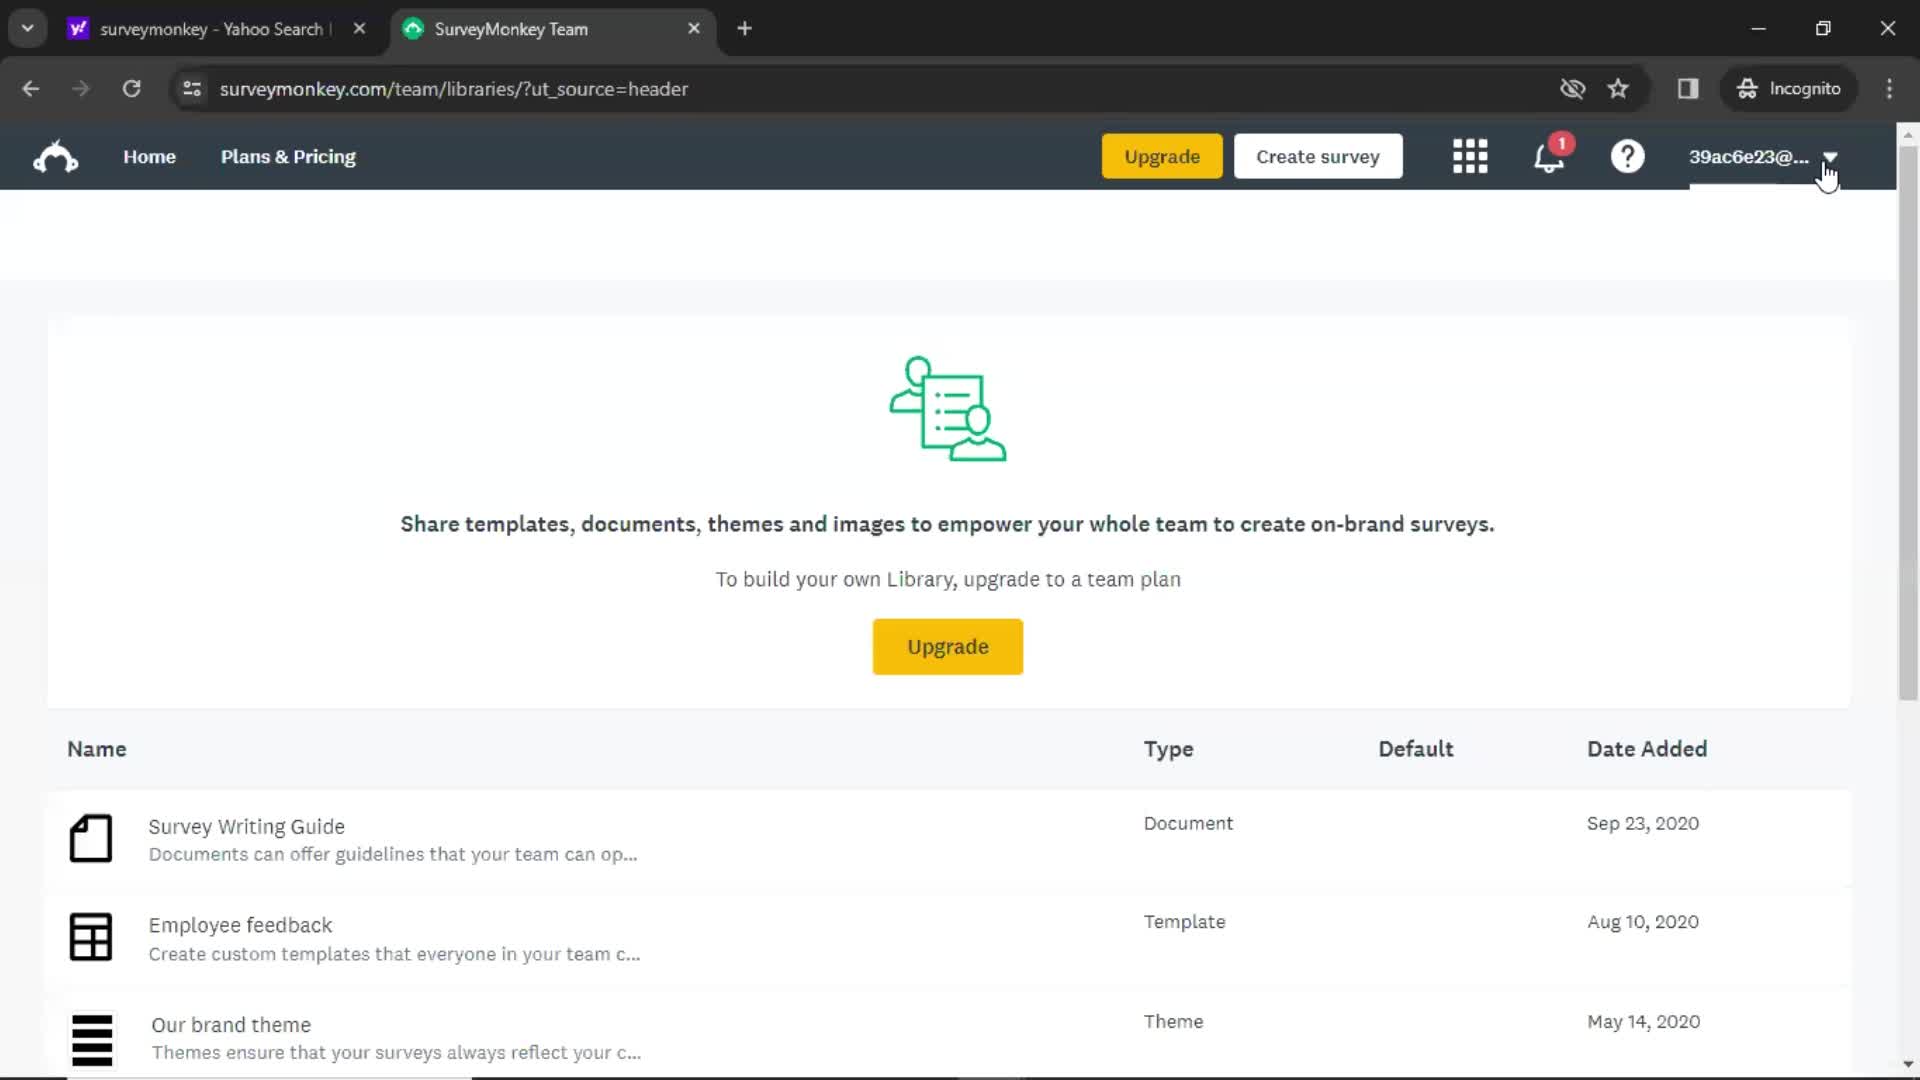Click the Upgrade button below library message
1920x1080 pixels.
click(948, 647)
